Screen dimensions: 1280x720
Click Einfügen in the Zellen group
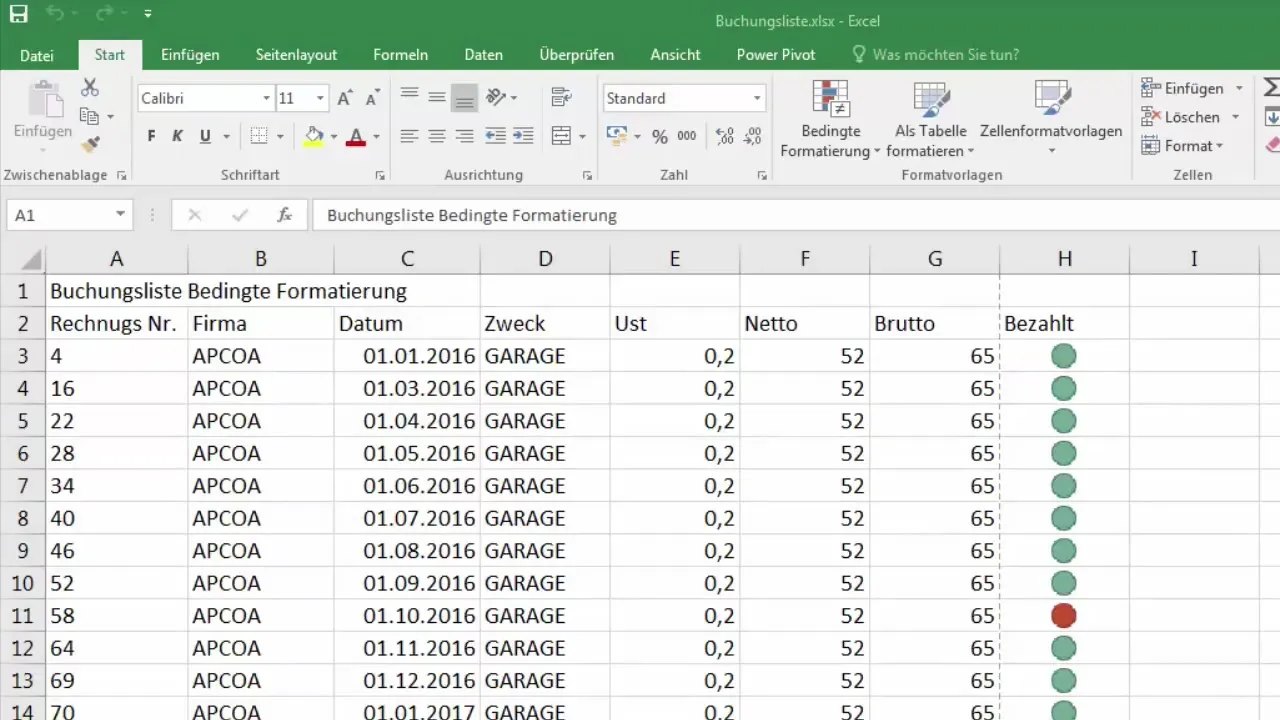pyautogui.click(x=1183, y=88)
